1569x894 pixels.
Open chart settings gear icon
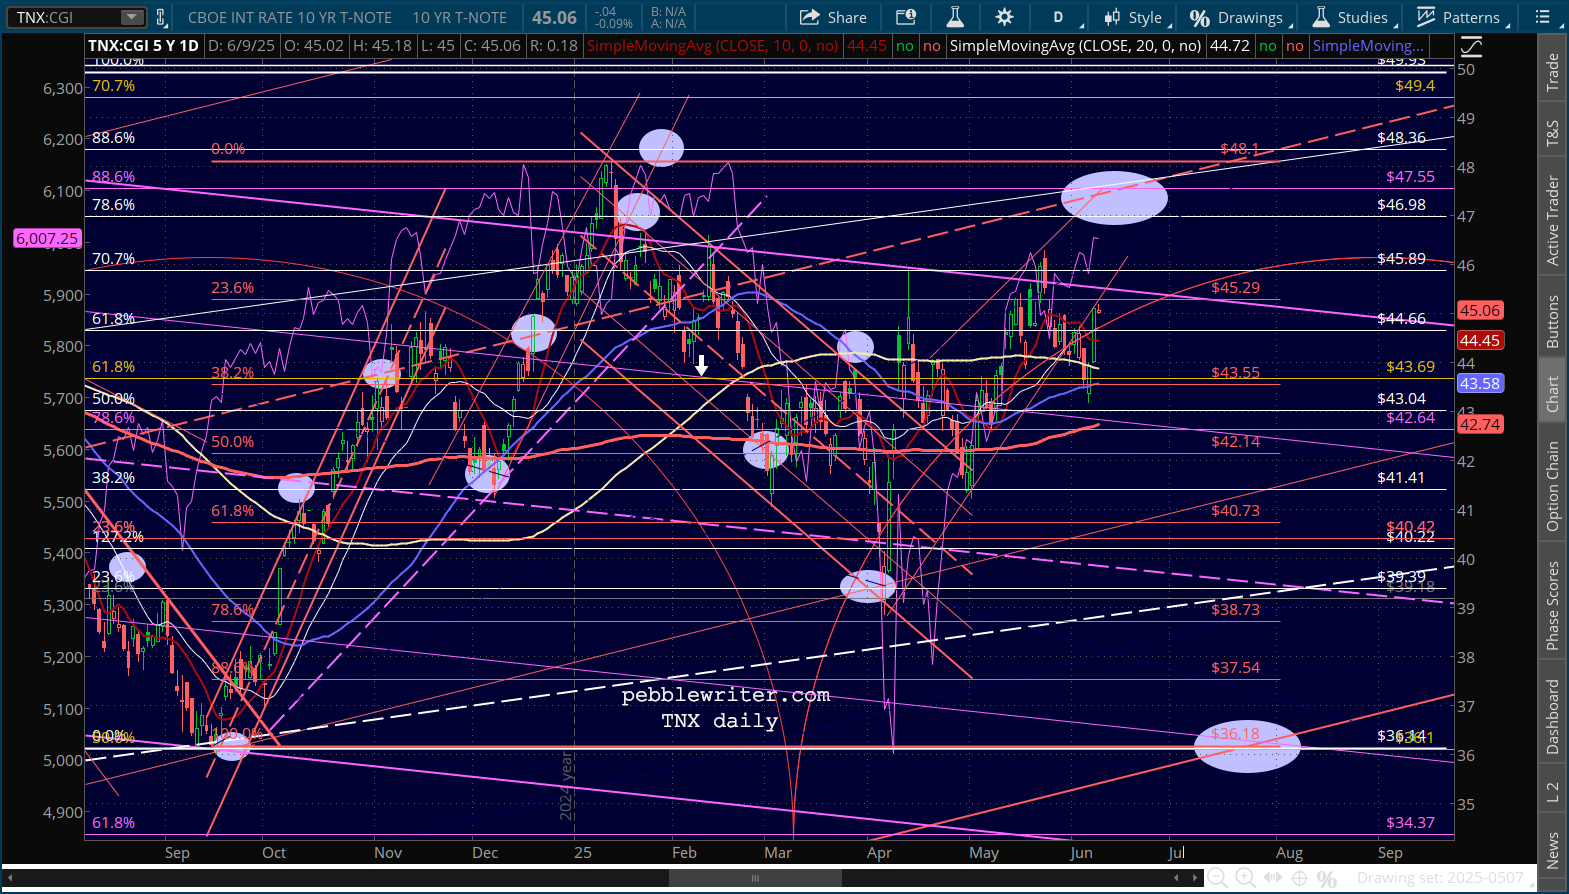tap(1004, 17)
